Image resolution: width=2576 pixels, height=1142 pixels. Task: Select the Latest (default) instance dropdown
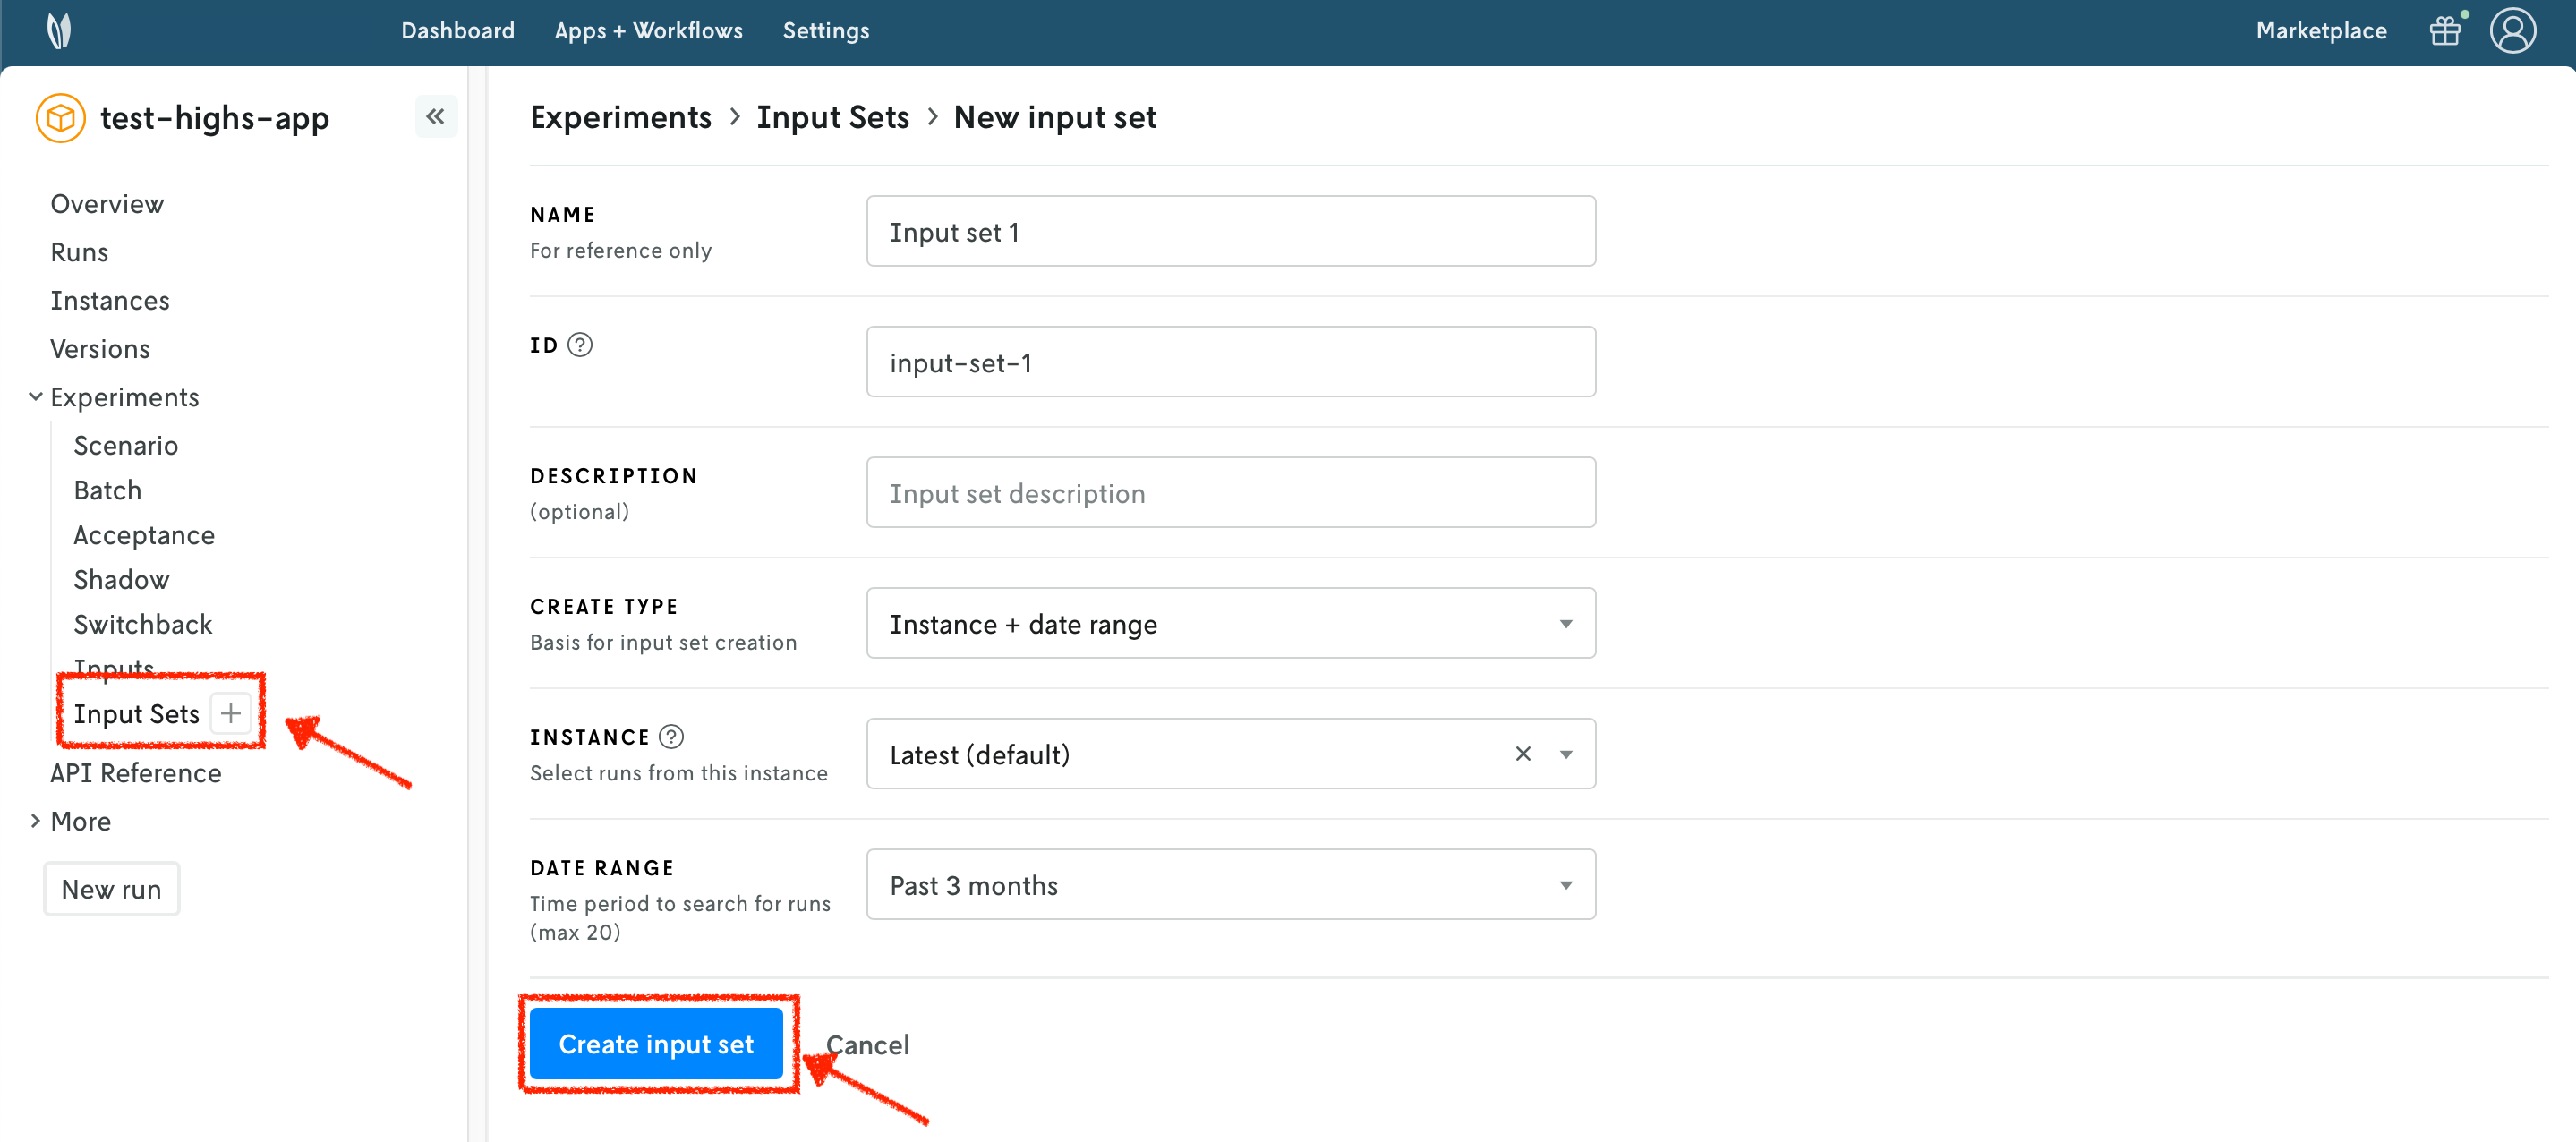(1230, 753)
